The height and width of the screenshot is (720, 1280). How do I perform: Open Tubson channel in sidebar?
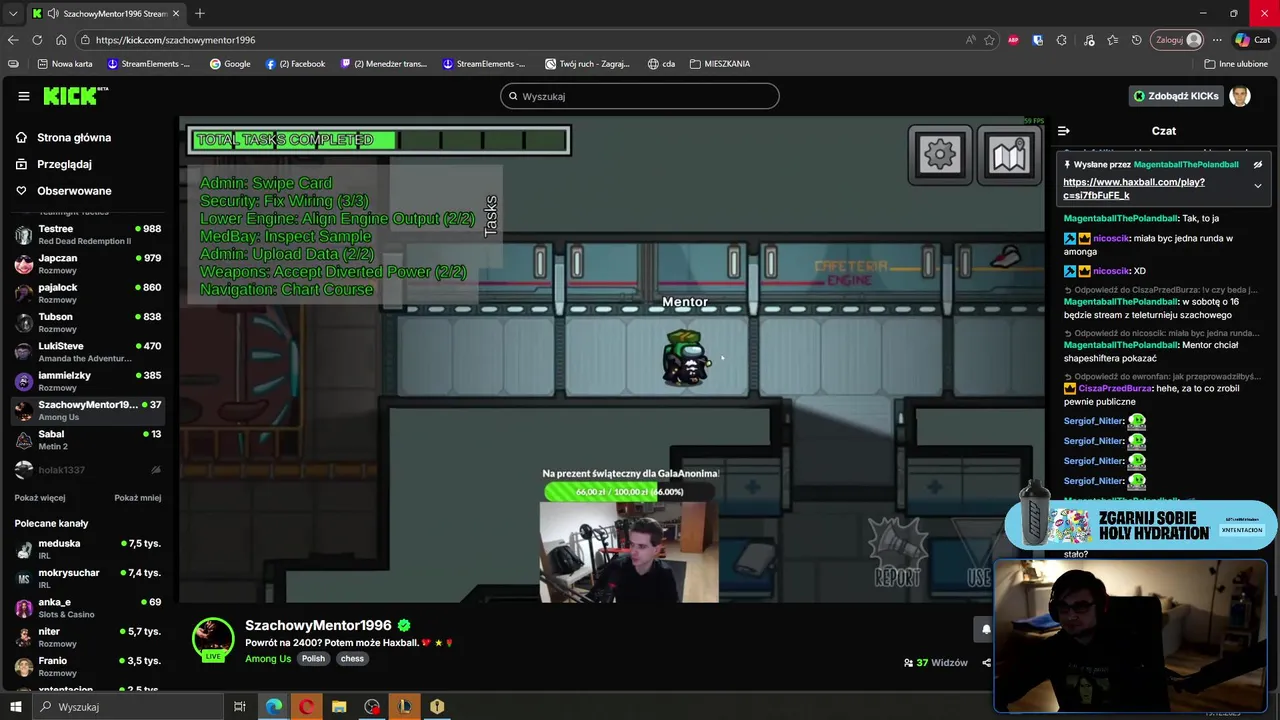point(88,322)
